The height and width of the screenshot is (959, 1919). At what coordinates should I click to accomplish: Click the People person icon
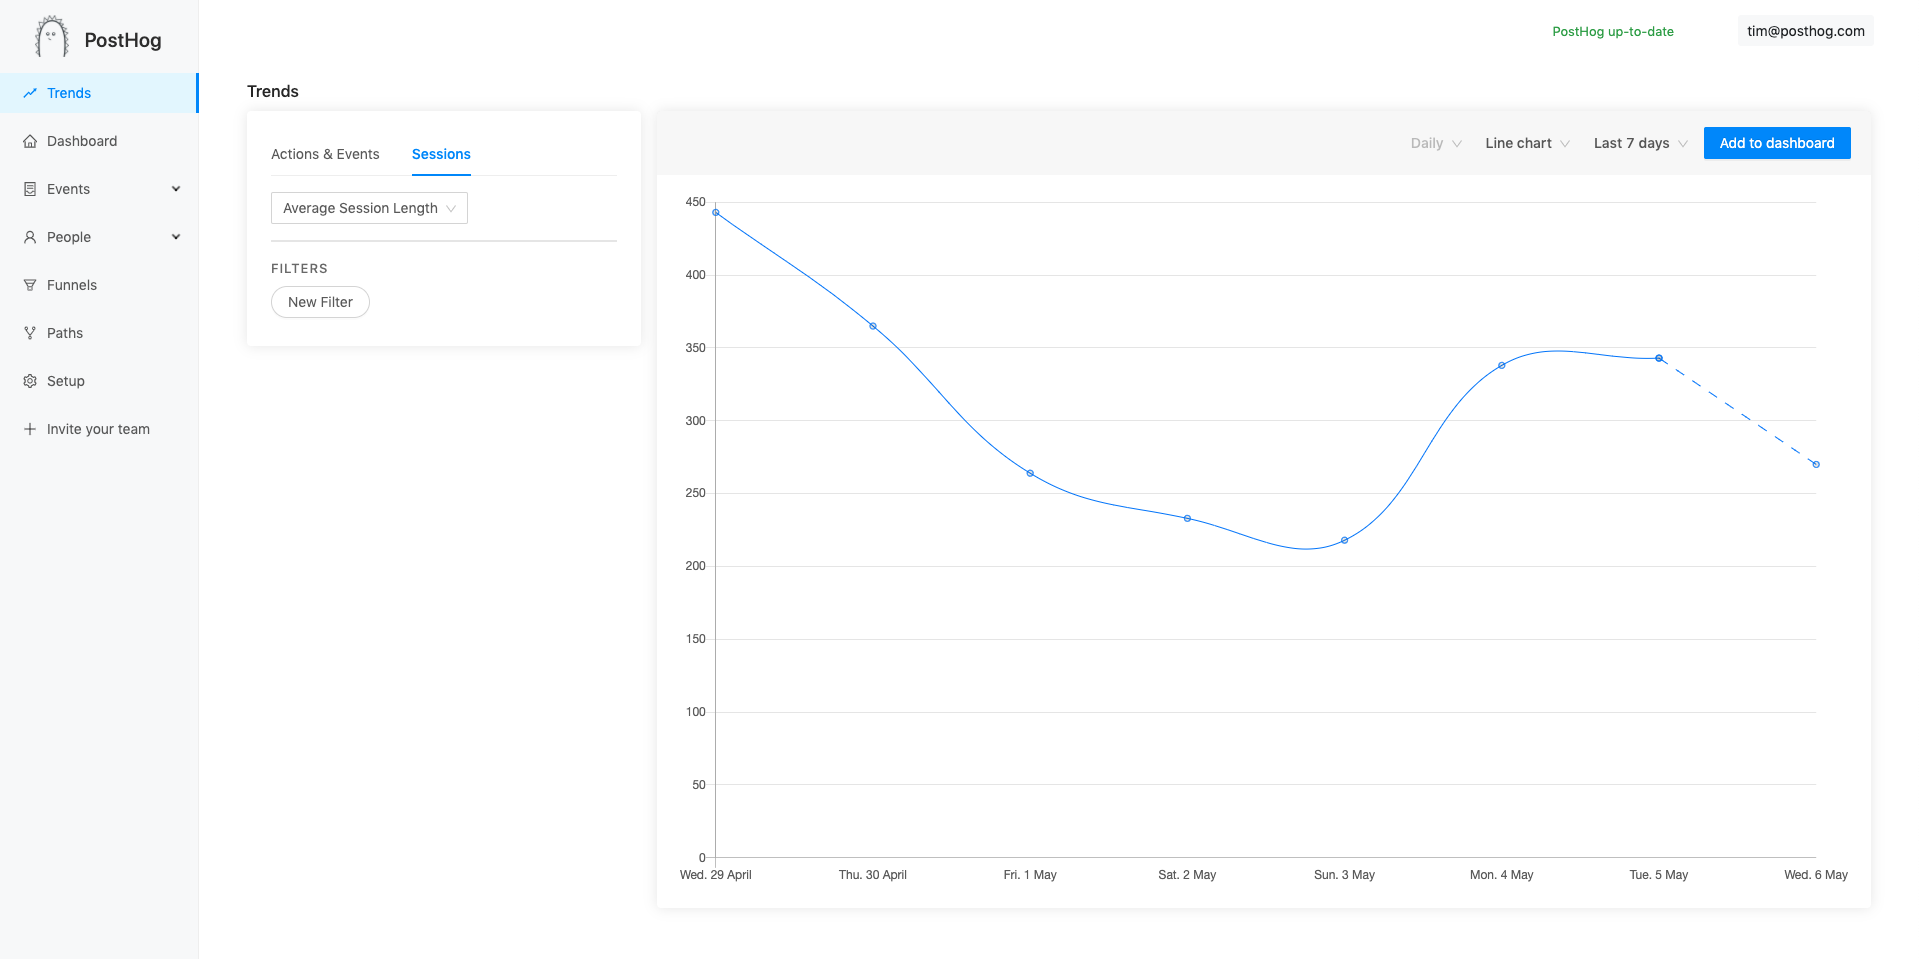(x=30, y=237)
